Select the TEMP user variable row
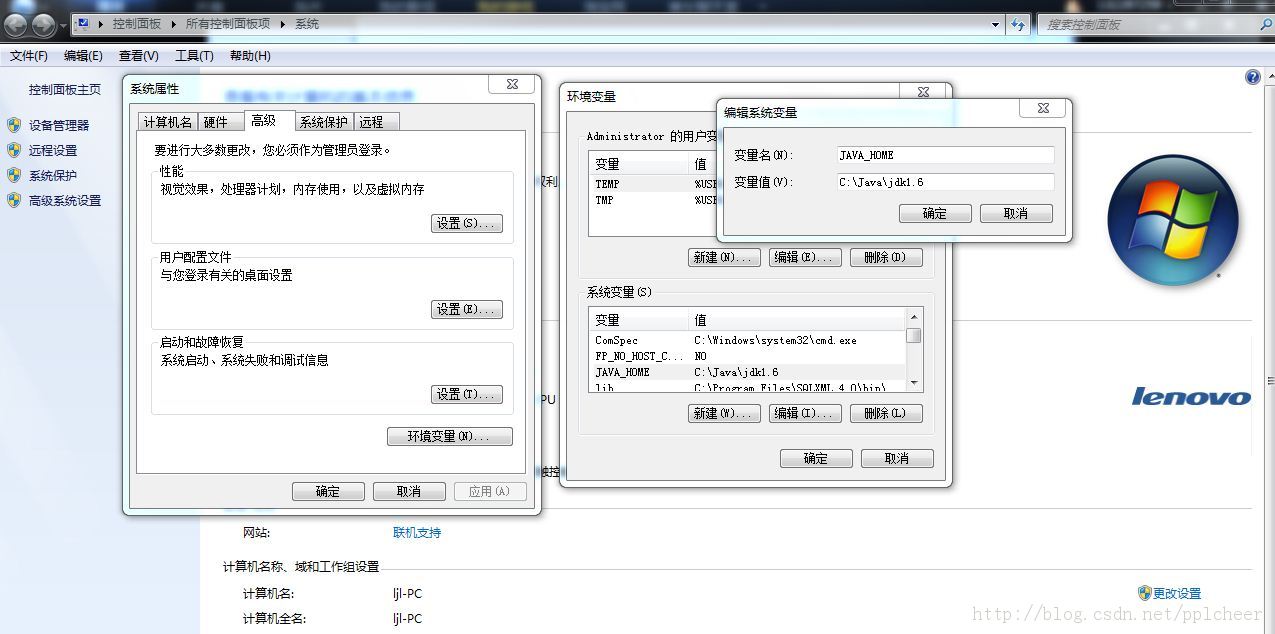Screen dimensions: 1275x634 click(654, 184)
